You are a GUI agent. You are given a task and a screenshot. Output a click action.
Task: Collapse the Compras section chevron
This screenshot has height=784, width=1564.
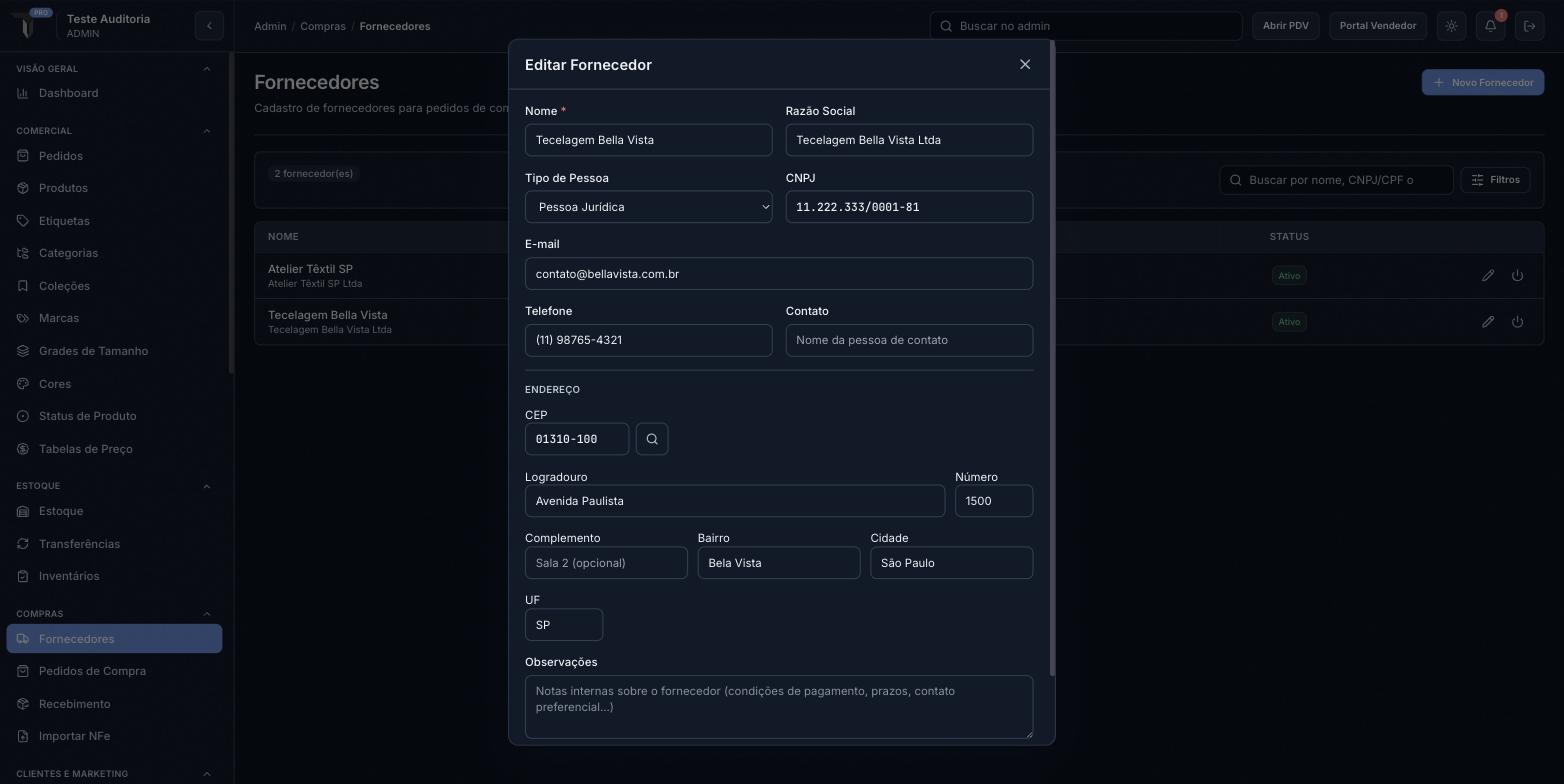click(207, 614)
